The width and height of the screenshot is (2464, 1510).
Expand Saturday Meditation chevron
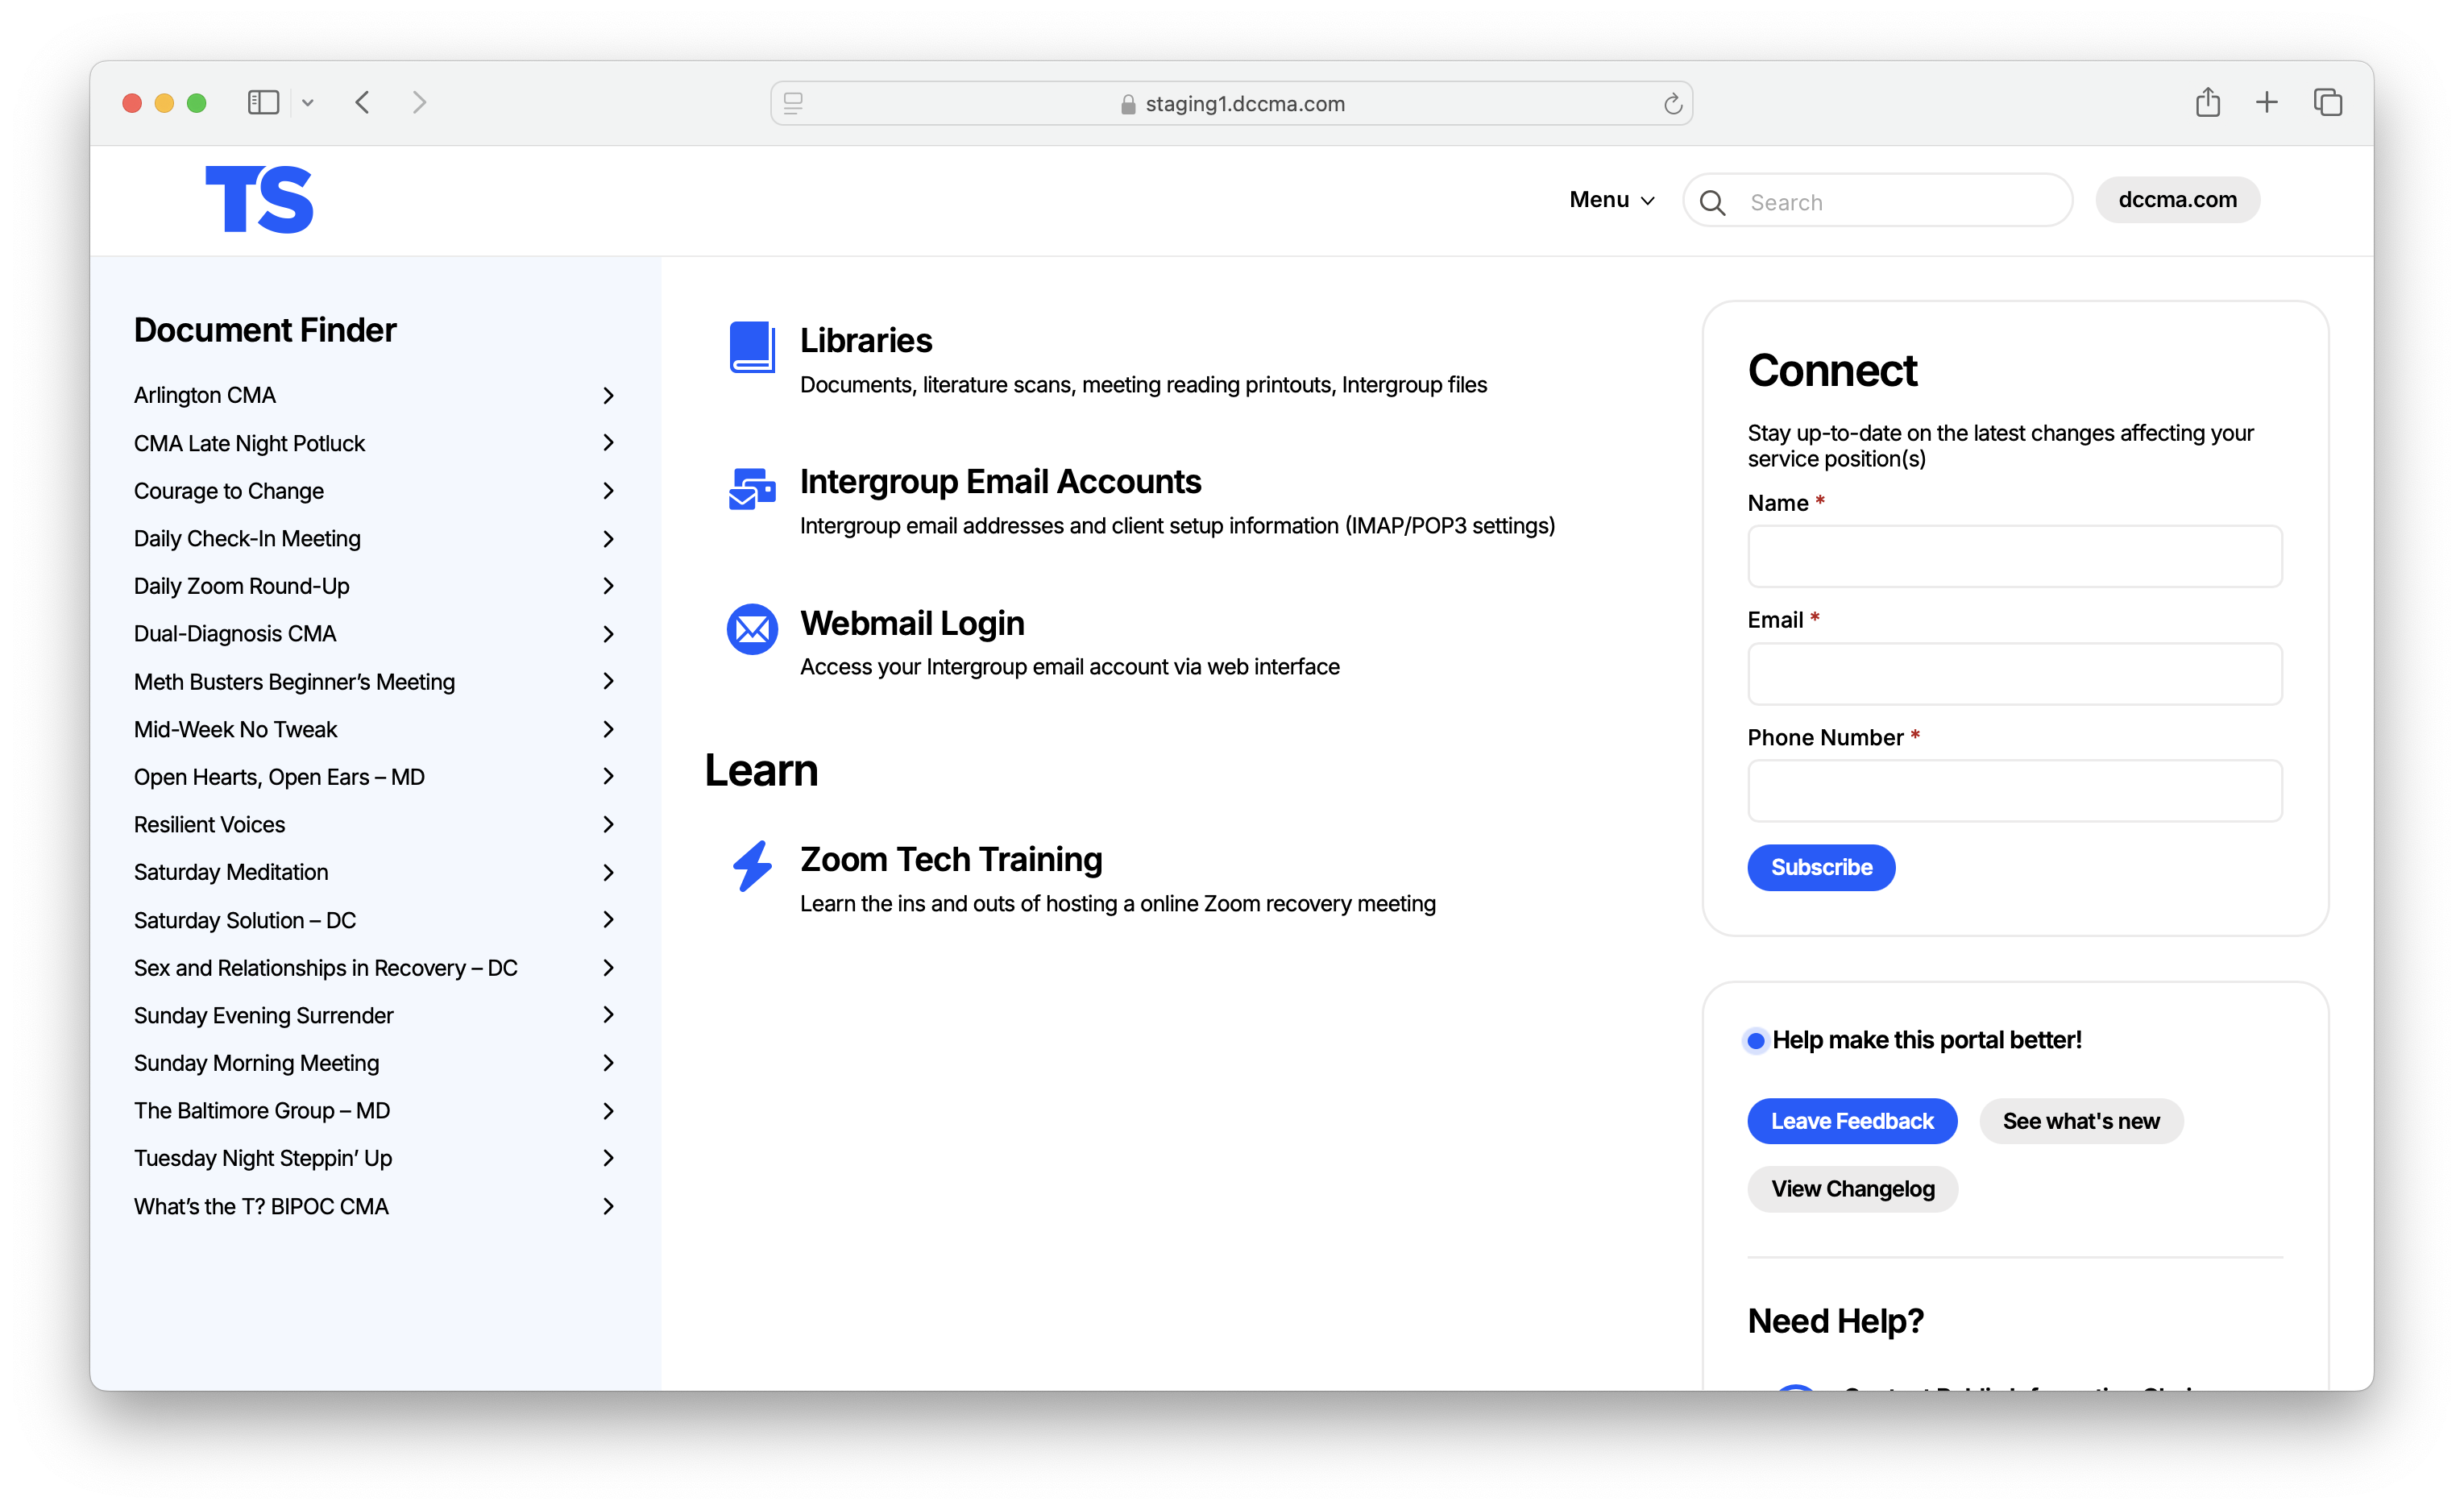[608, 873]
